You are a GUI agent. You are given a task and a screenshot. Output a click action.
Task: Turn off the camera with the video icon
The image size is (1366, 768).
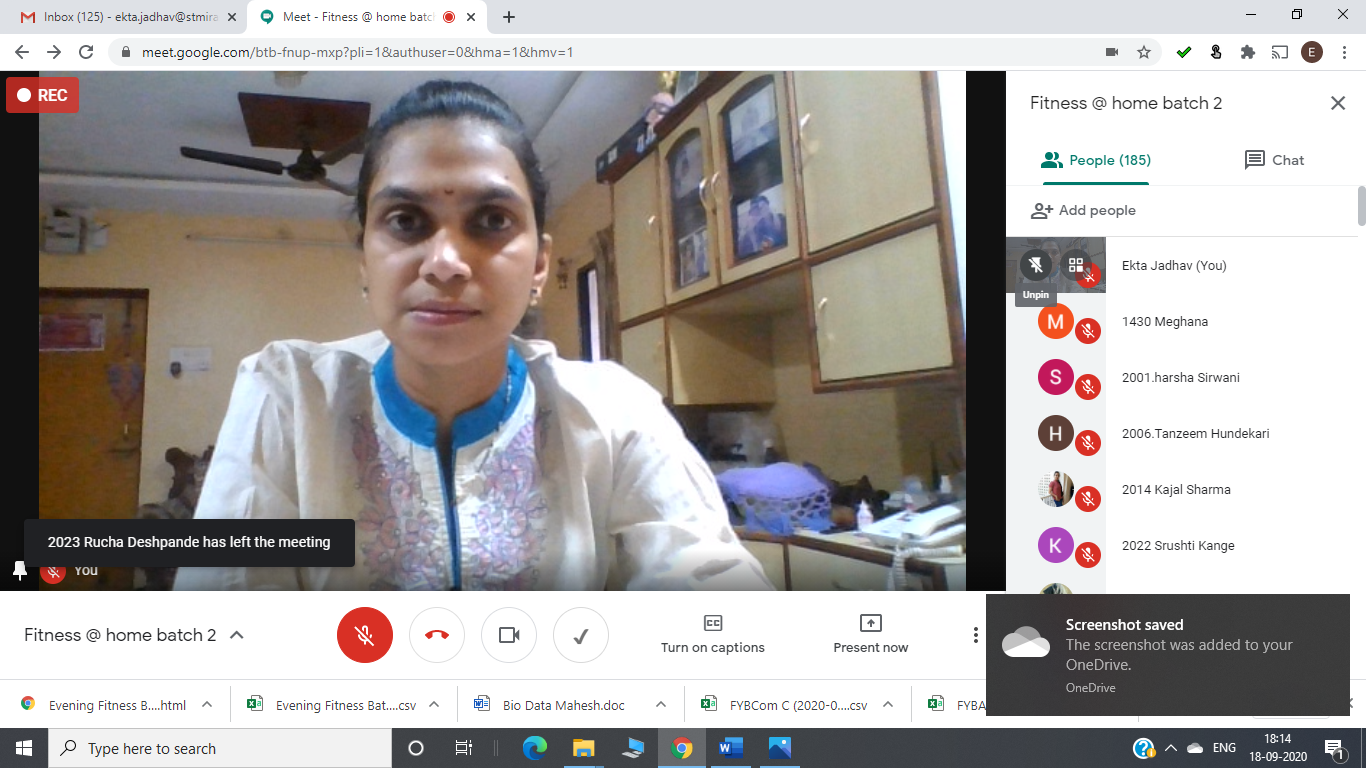tap(509, 634)
